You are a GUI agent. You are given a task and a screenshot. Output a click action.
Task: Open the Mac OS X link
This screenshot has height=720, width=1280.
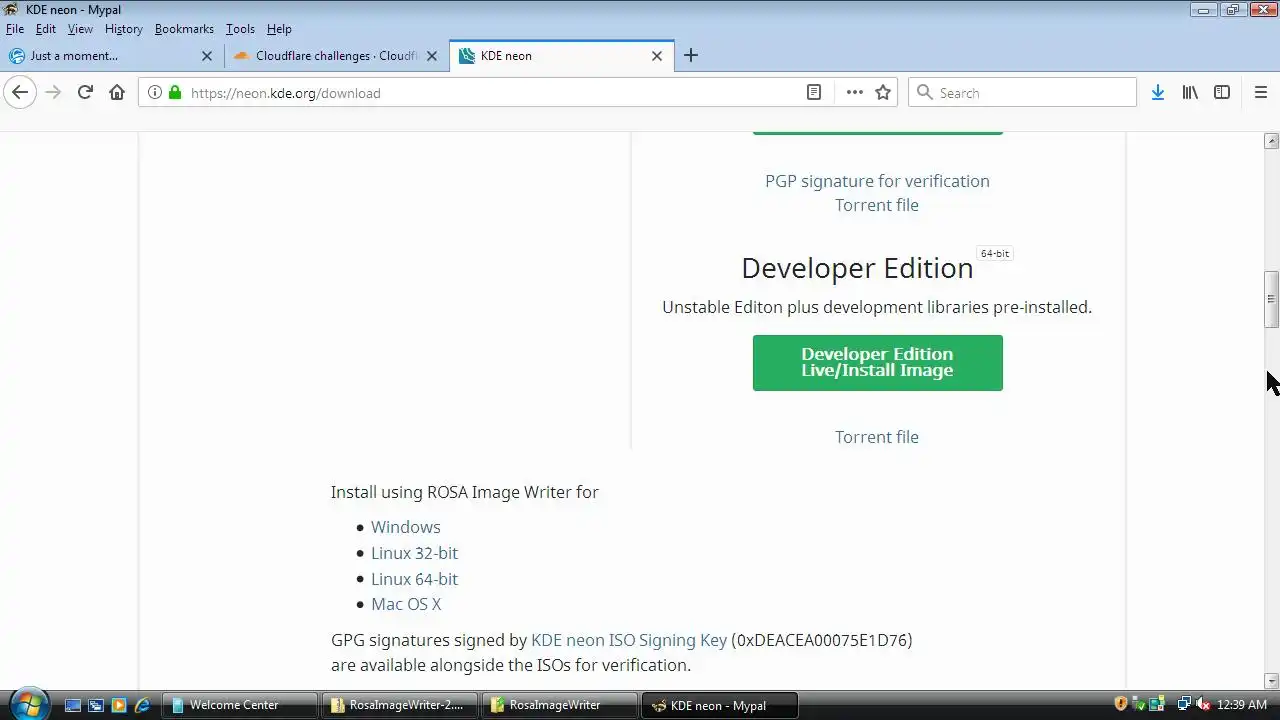[x=406, y=604]
